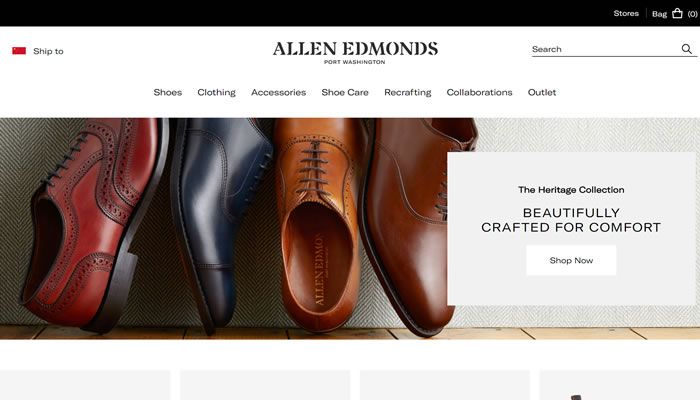This screenshot has width=700, height=400.
Task: Open the Bag link text
Action: (x=659, y=14)
